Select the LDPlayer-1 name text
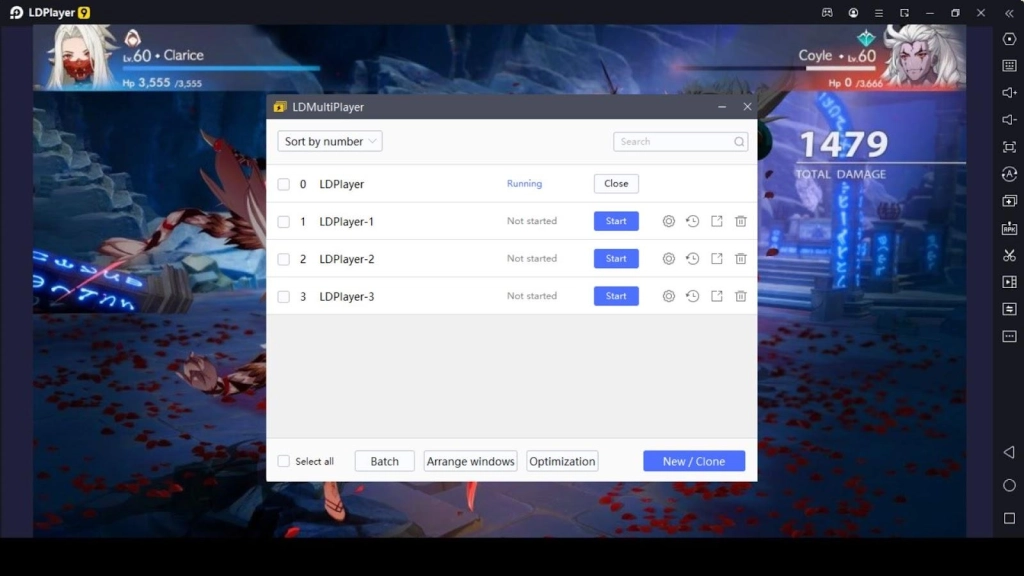The image size is (1024, 576). click(x=347, y=221)
